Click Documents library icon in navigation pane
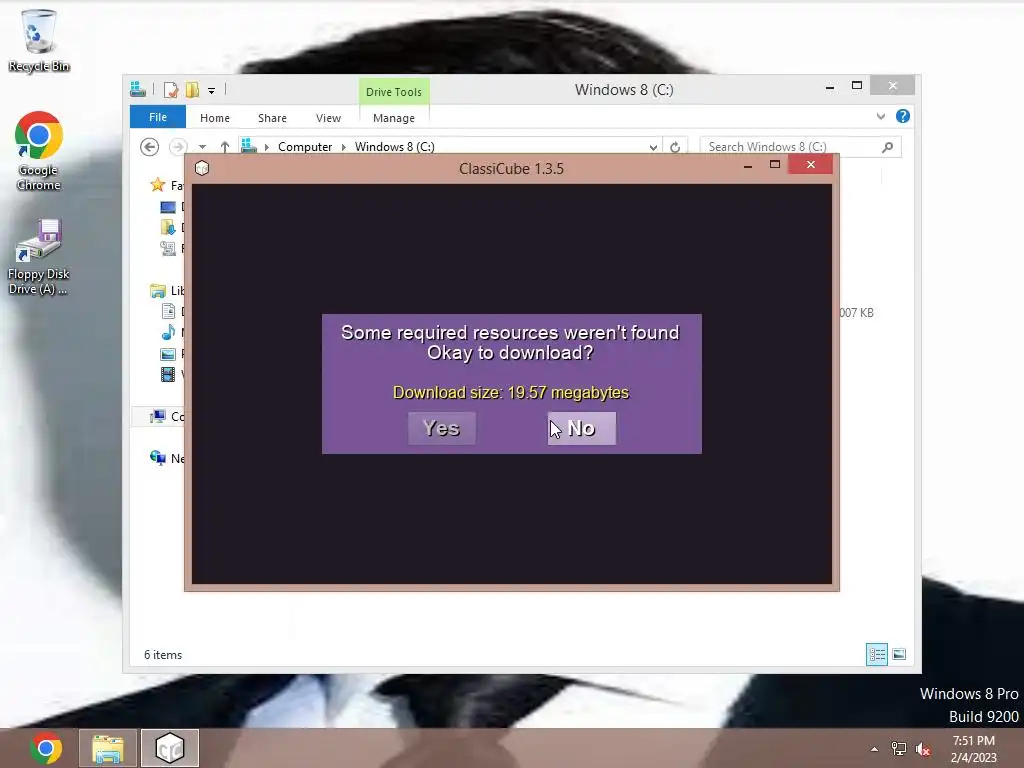The height and width of the screenshot is (768, 1024). coord(168,312)
